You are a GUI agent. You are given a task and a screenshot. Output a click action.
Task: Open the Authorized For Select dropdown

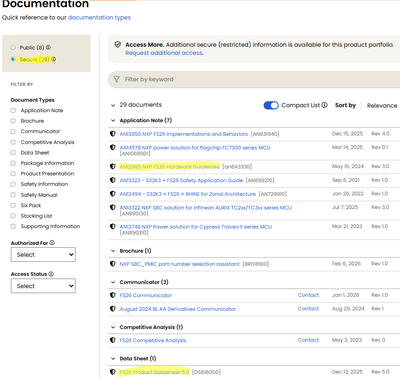click(43, 255)
